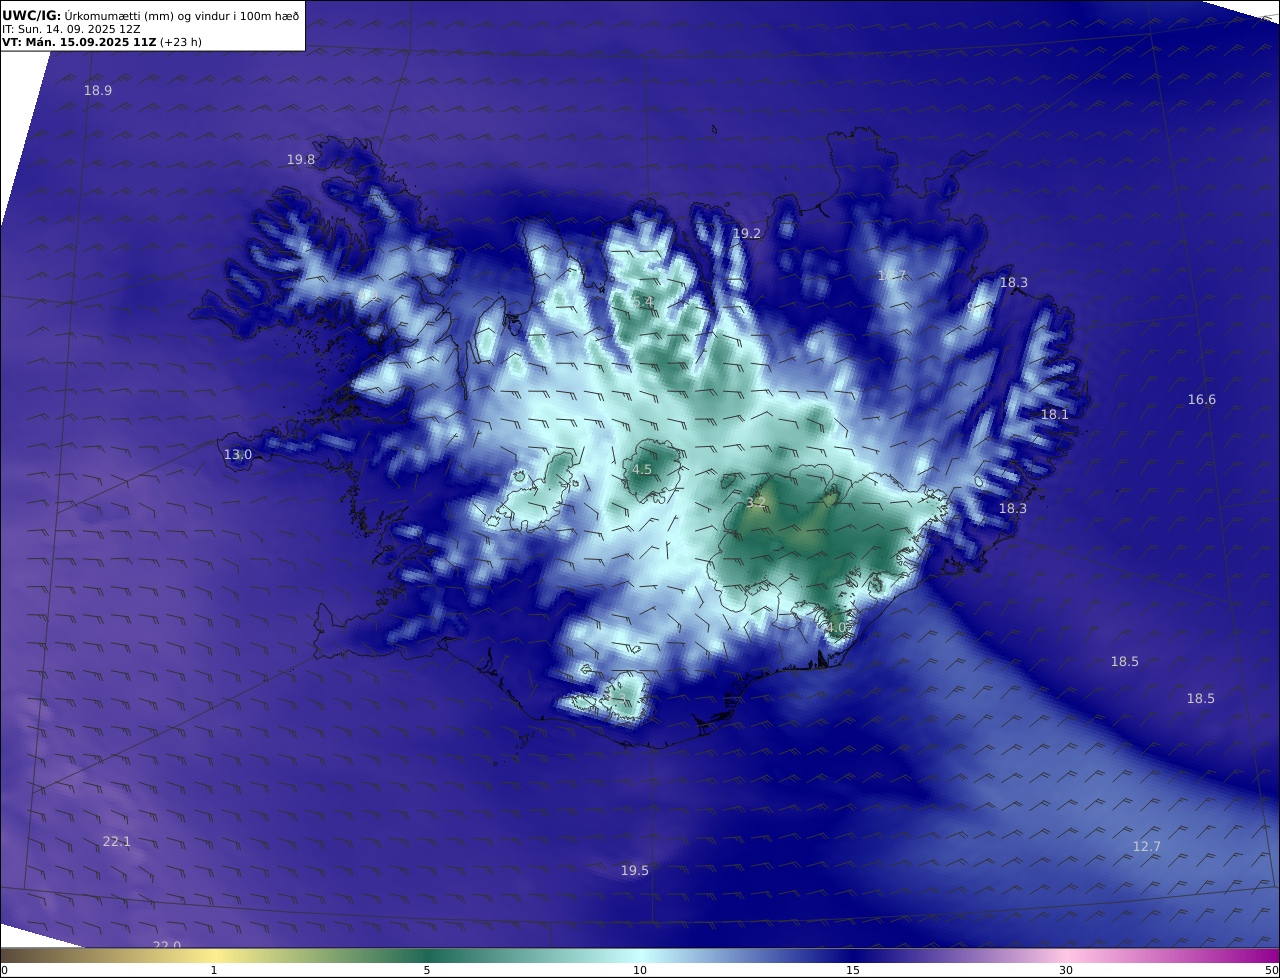Click the 18.1 value label
The width and height of the screenshot is (1280, 978).
click(x=1055, y=414)
